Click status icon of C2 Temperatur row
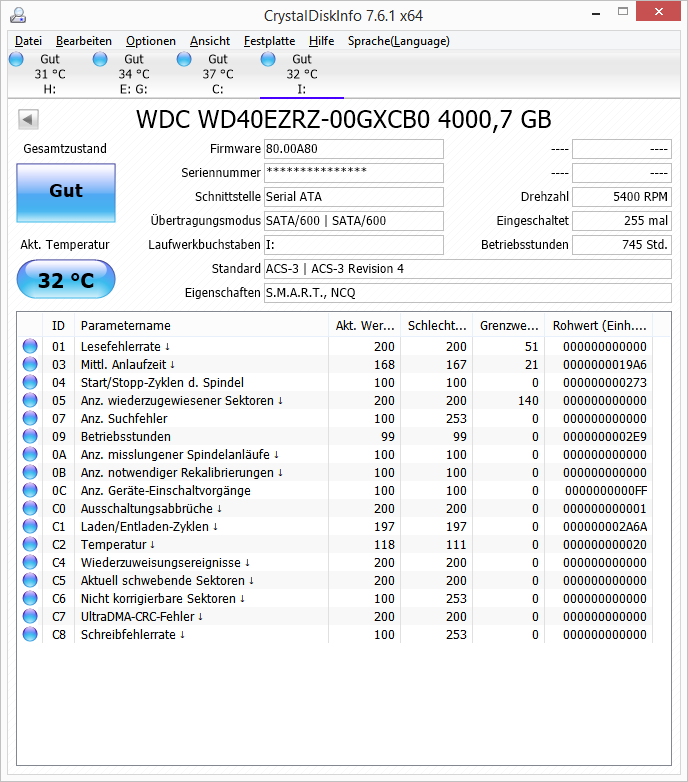The image size is (688, 782). pos(30,544)
